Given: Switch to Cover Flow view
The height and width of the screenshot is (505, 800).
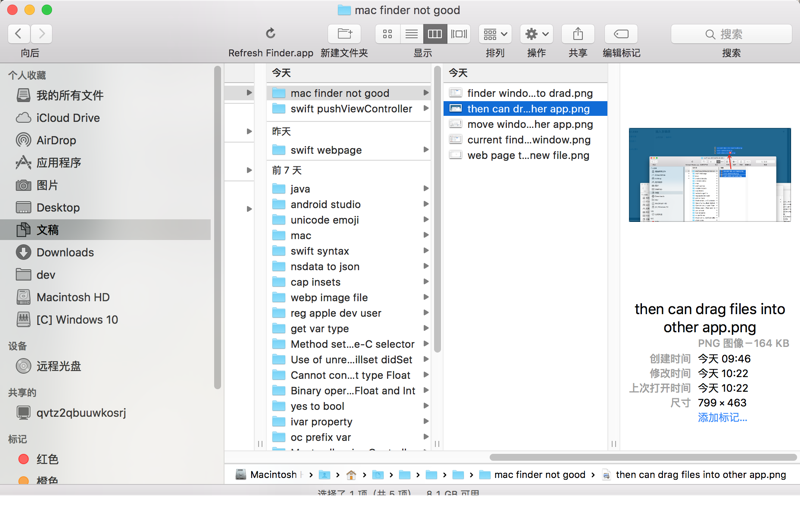Looking at the screenshot, I should click(459, 34).
